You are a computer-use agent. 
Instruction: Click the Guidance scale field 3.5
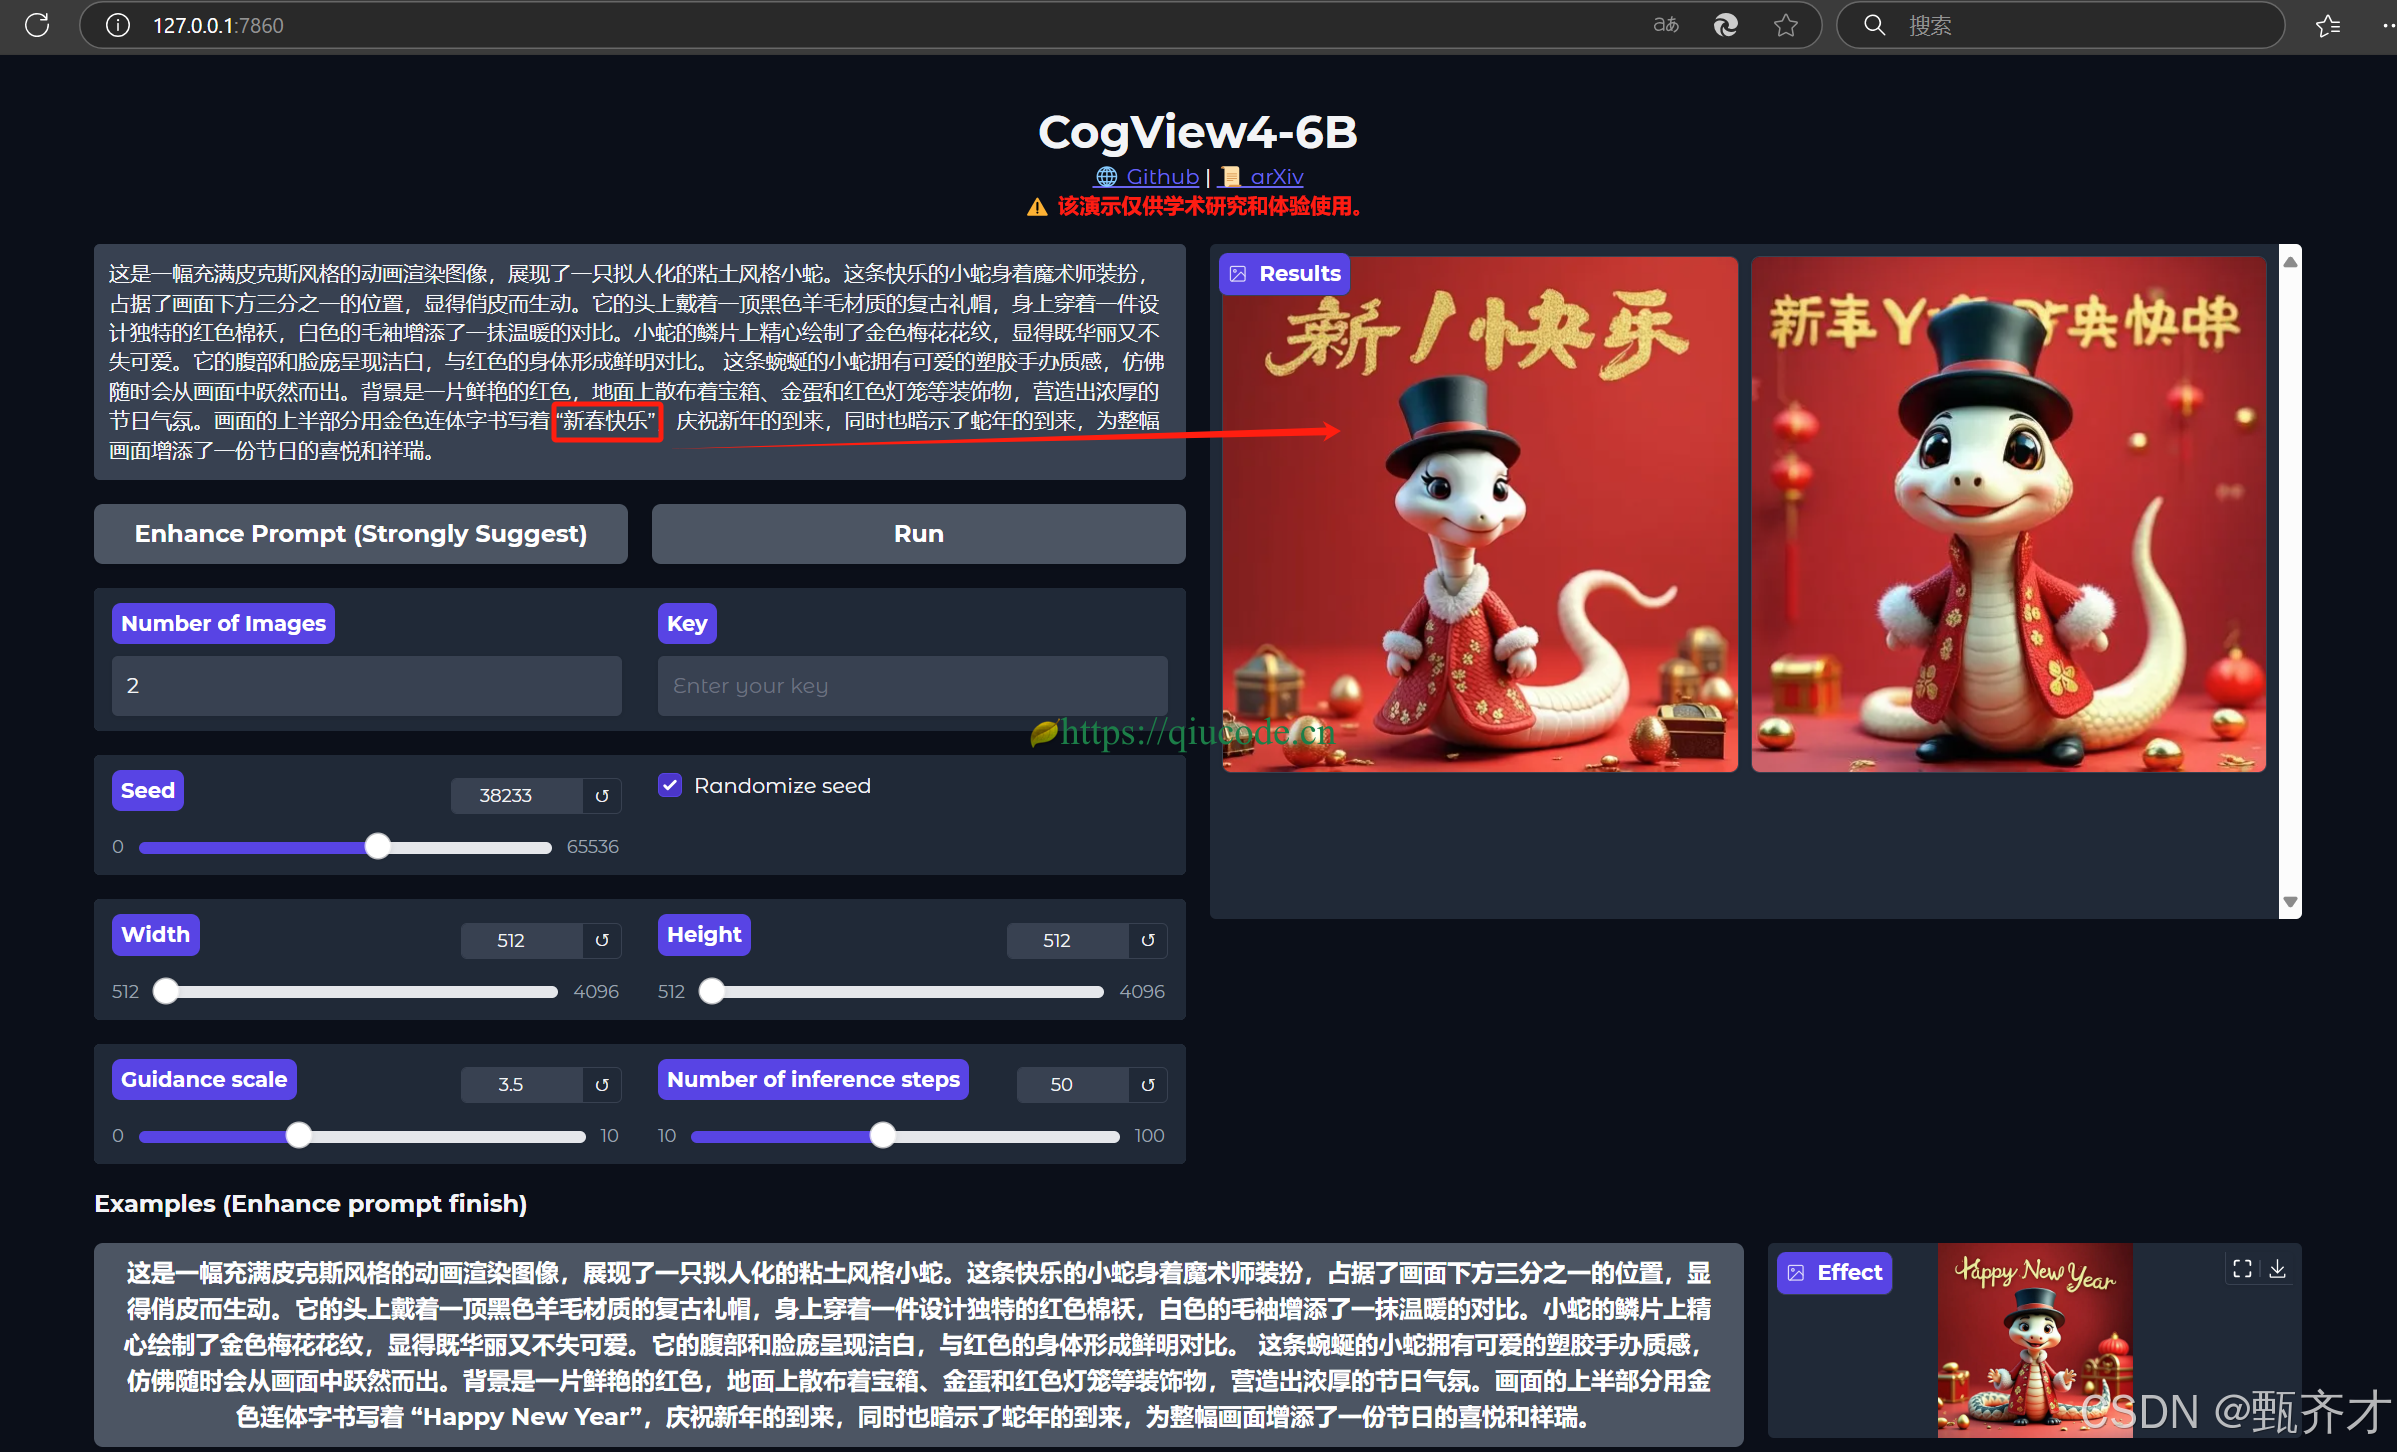(x=521, y=1085)
